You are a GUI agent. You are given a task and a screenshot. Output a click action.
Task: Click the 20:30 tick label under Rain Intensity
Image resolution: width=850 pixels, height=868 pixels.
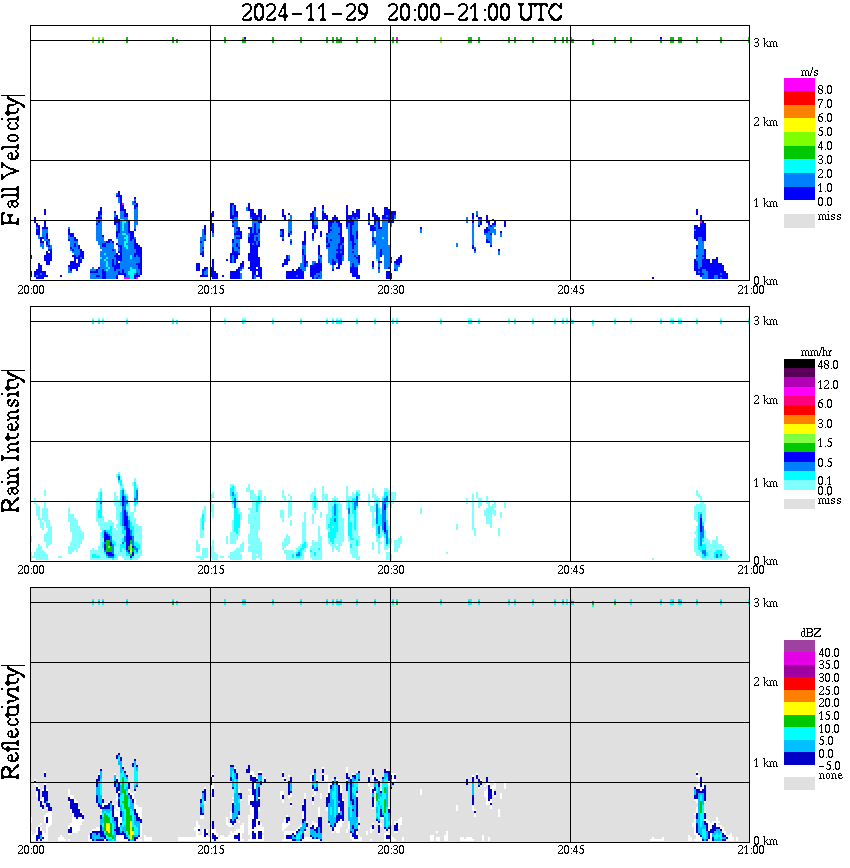click(x=391, y=570)
